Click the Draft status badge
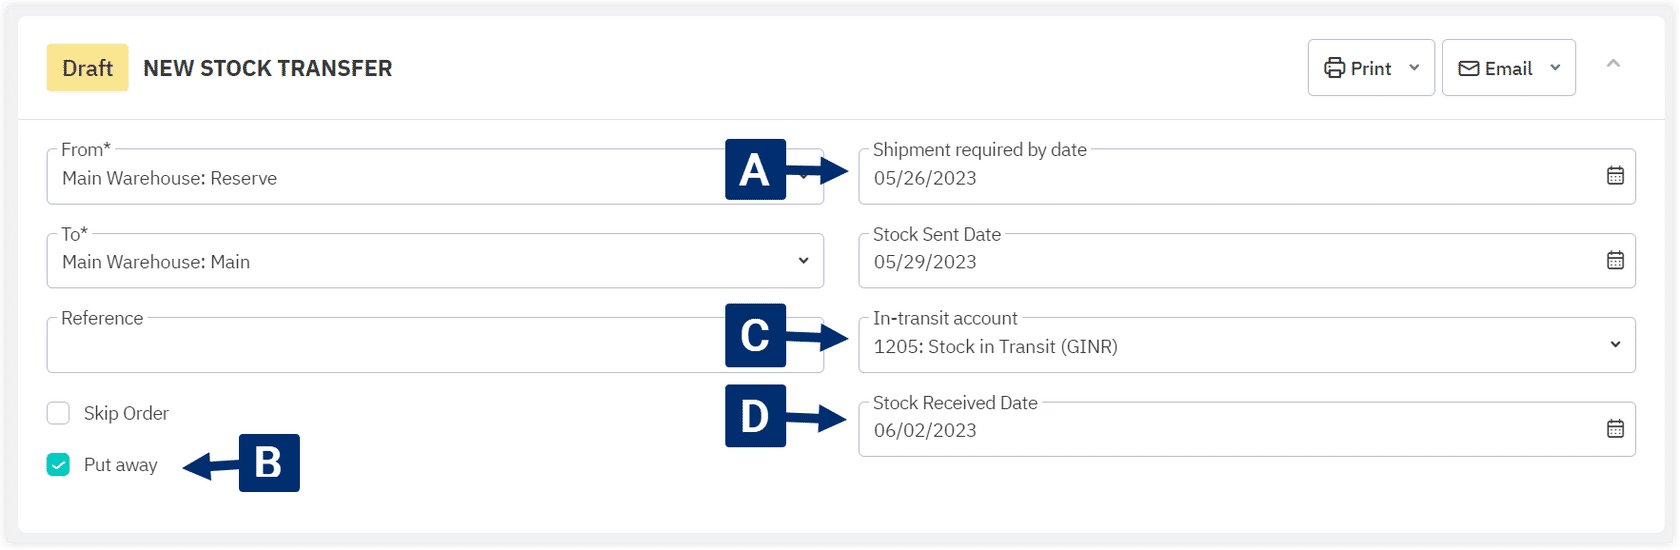1680x550 pixels. (x=87, y=68)
